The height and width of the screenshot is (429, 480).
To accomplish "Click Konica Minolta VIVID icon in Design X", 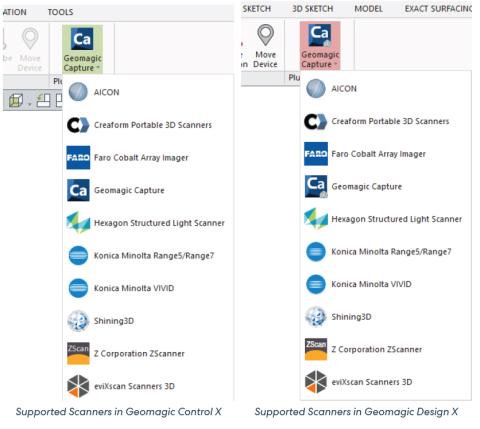I will pos(316,284).
